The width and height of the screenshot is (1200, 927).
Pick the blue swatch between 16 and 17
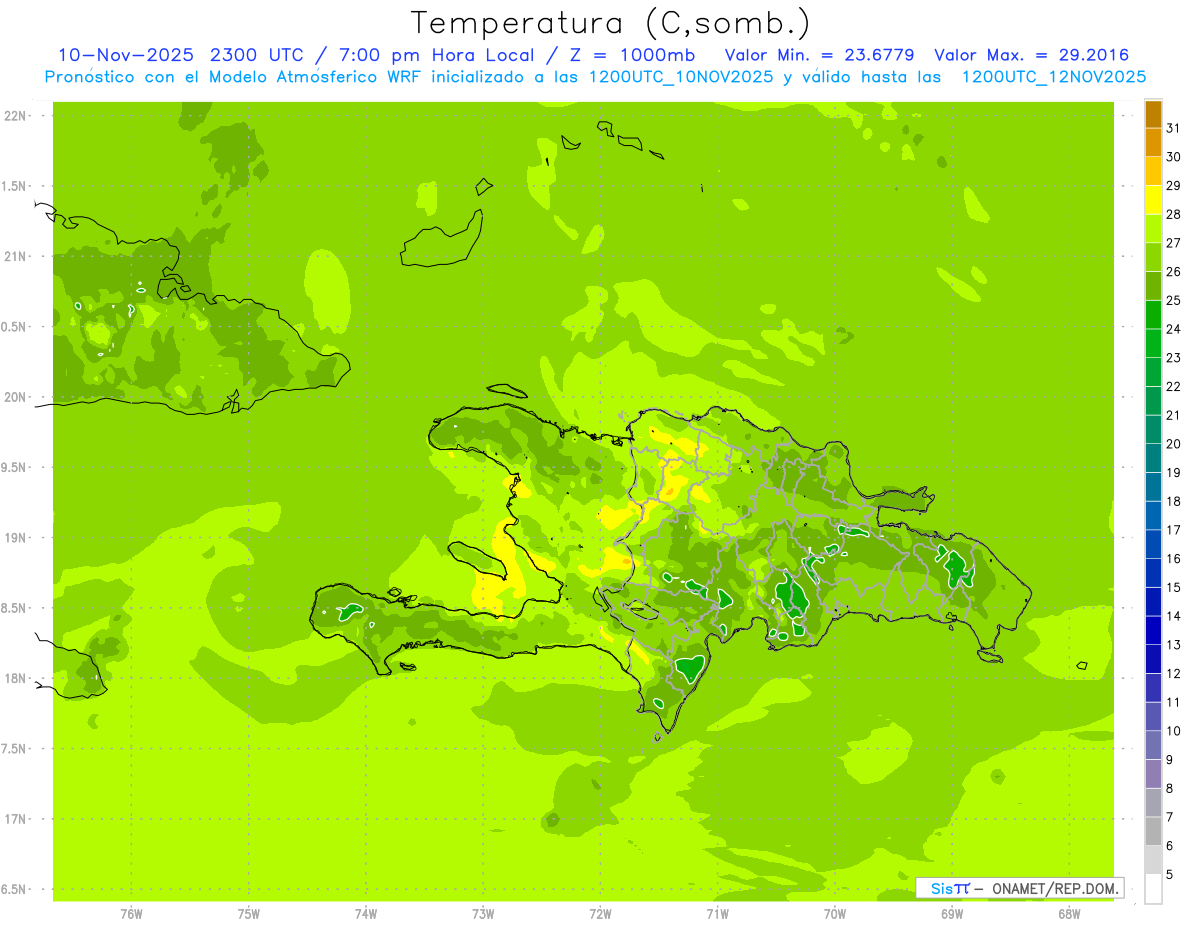click(1153, 545)
